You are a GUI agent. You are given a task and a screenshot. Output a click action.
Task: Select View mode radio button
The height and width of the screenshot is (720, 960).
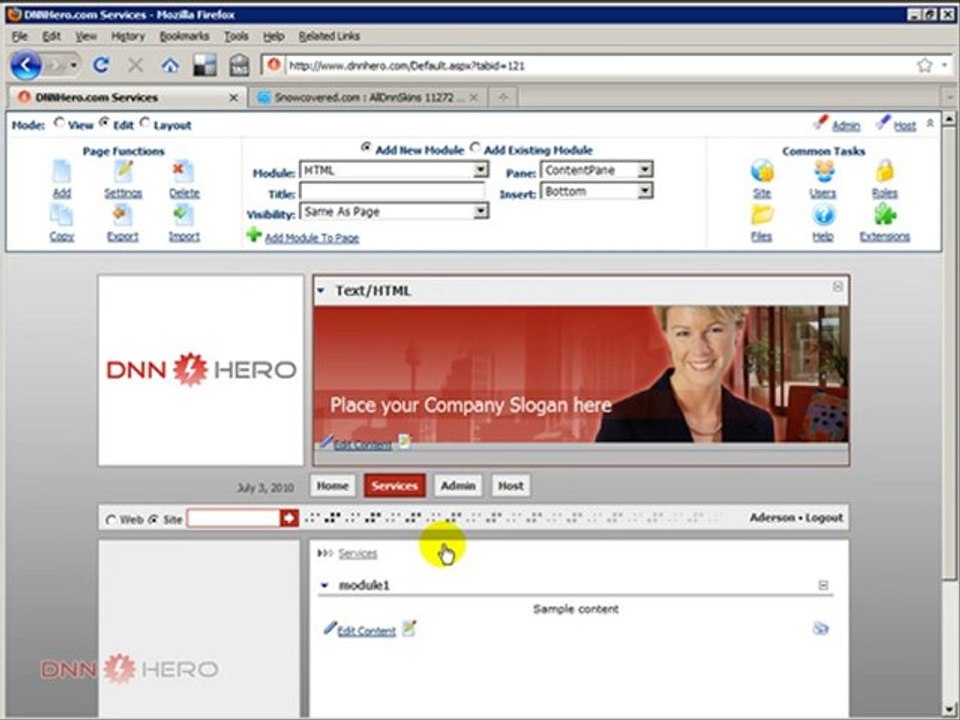click(59, 123)
